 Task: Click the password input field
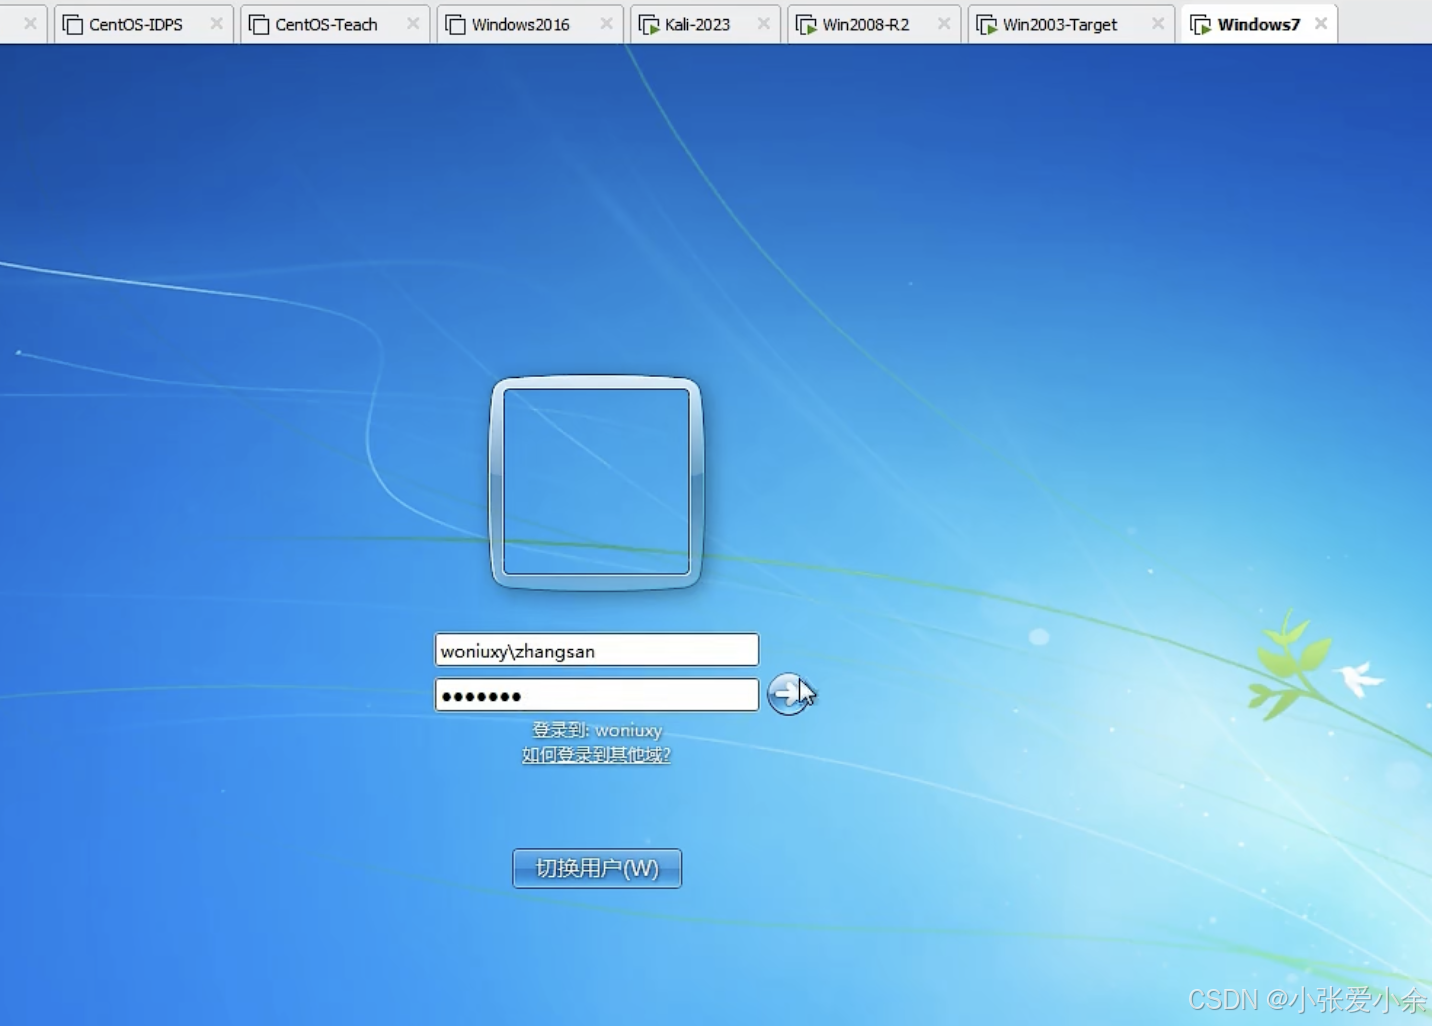597,695
